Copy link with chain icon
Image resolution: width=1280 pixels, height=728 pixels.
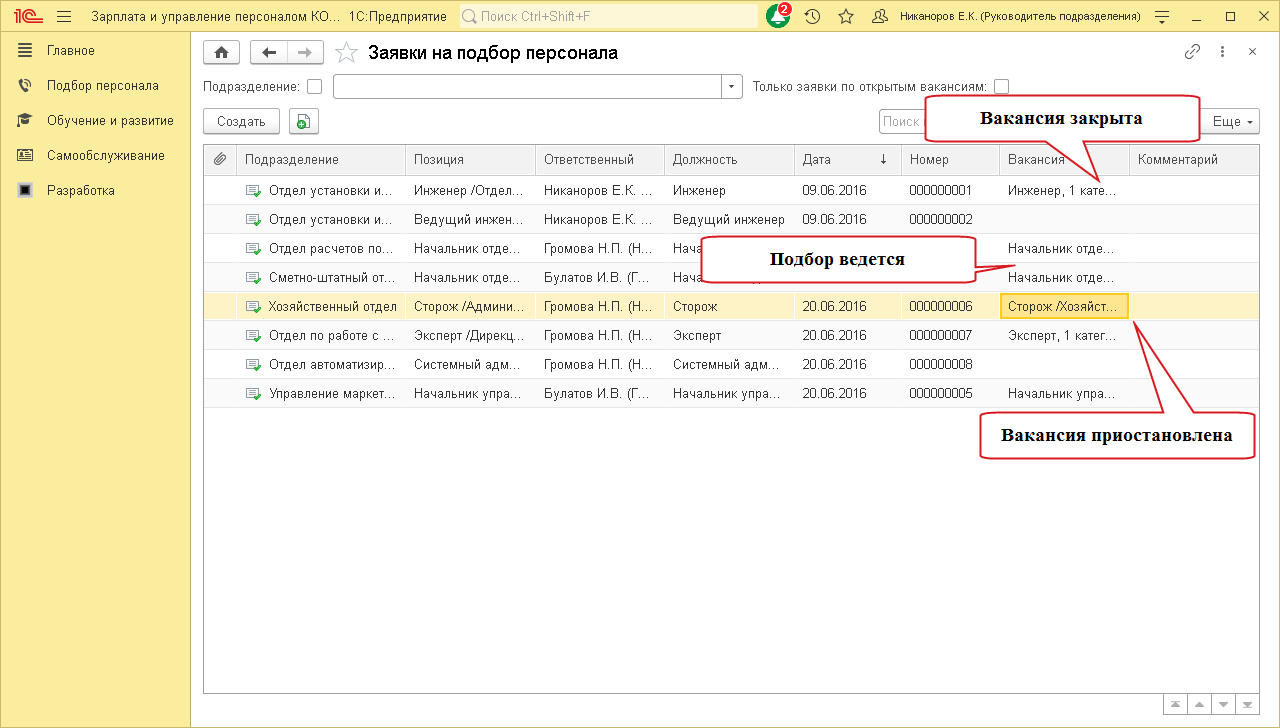pyautogui.click(x=1191, y=52)
